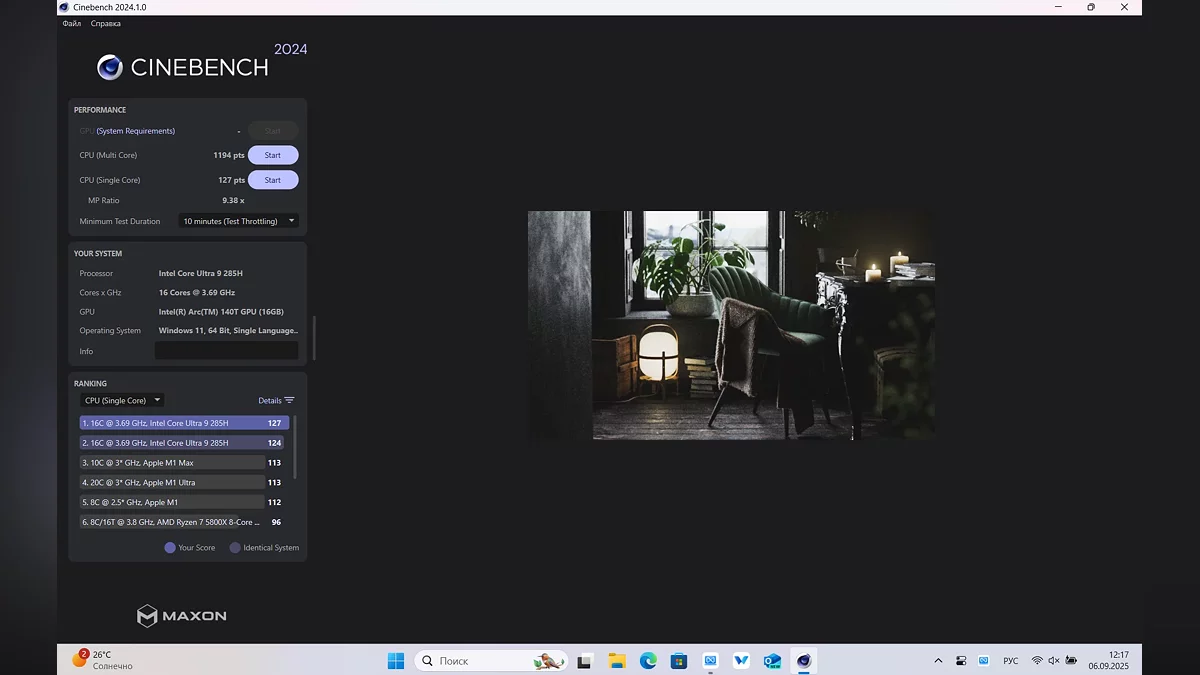Viewport: 1200px width, 675px height.
Task: Click the Maxon logo at bottom
Action: point(182,615)
